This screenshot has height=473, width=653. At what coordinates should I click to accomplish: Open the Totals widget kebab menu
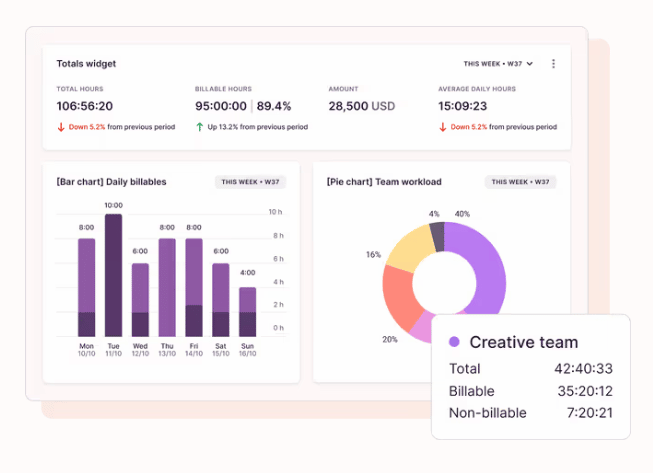(x=553, y=64)
